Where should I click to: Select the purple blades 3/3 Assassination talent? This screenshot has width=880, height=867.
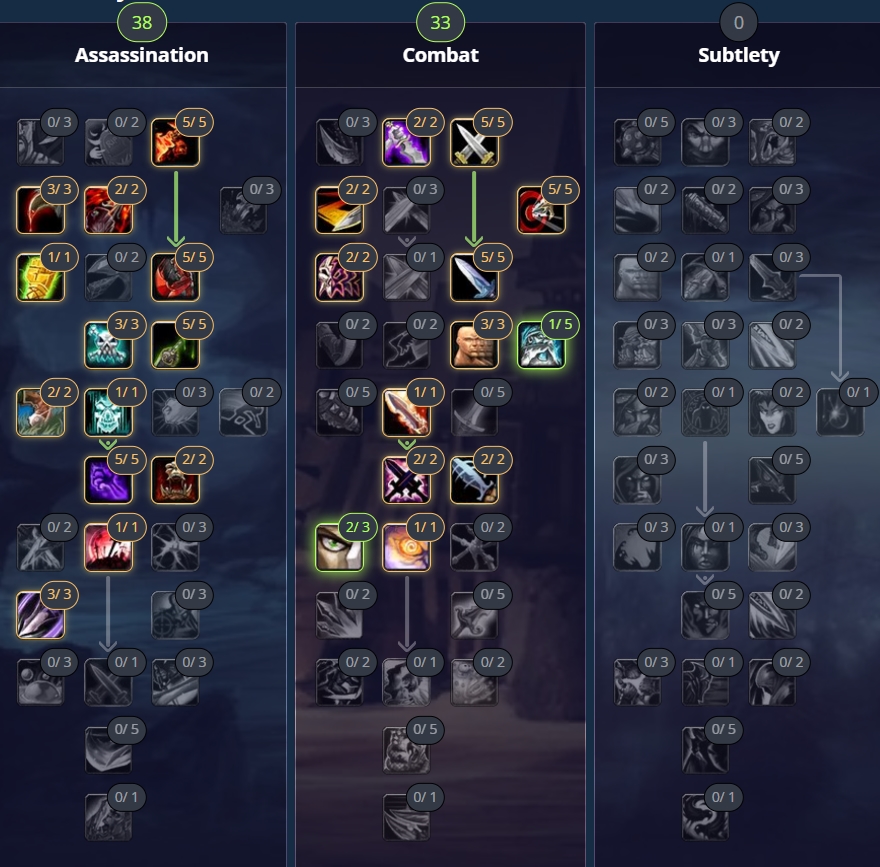40,614
